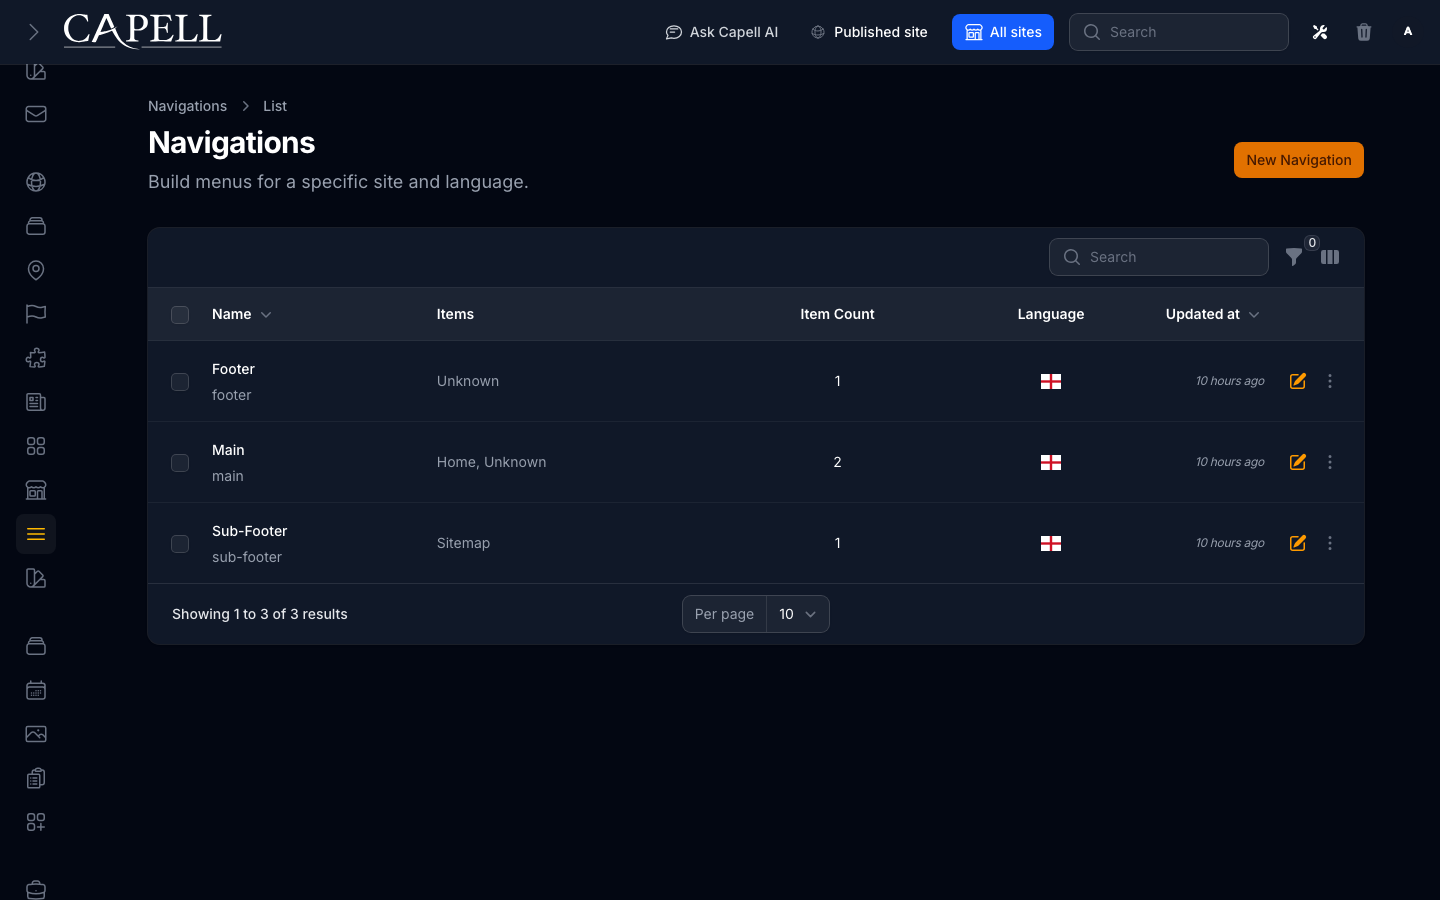Click the Item Count column header
The height and width of the screenshot is (900, 1440).
(837, 314)
